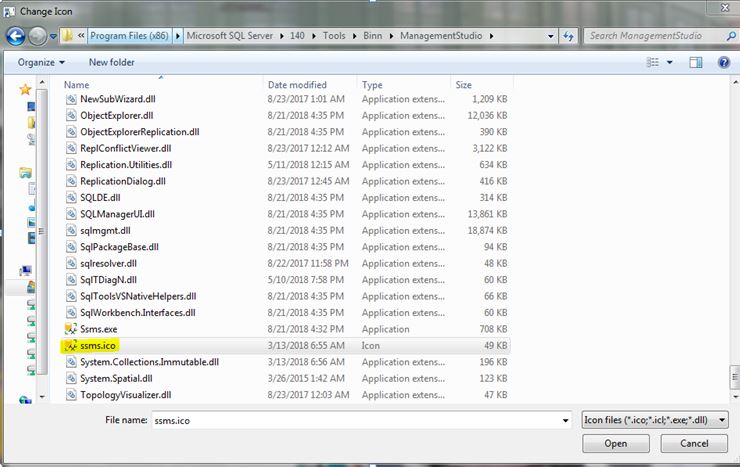This screenshot has width=740, height=467.
Task: Click New folder in the toolbar
Action: (x=111, y=62)
